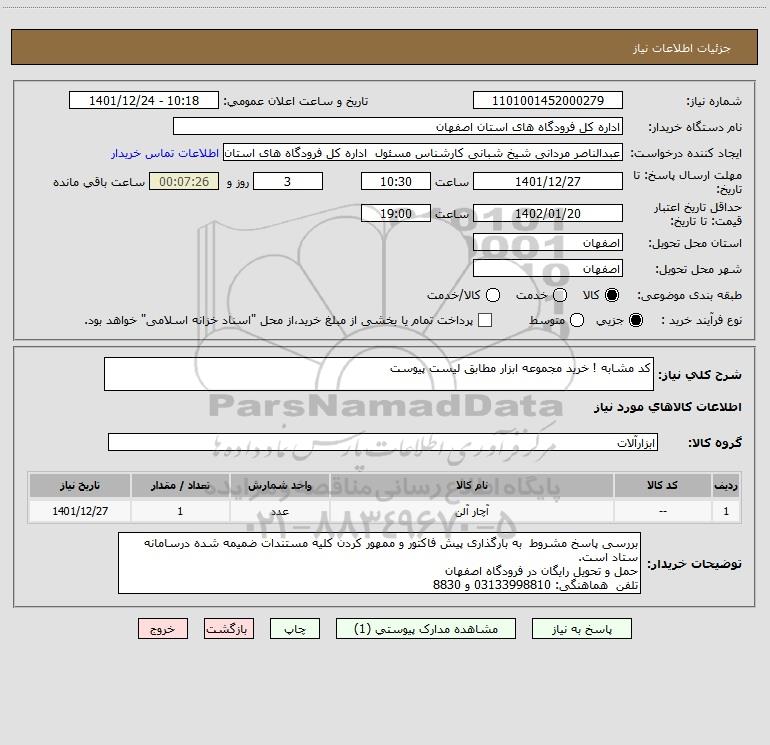
Task: Click the نام کالا column header
Action: click(471, 486)
